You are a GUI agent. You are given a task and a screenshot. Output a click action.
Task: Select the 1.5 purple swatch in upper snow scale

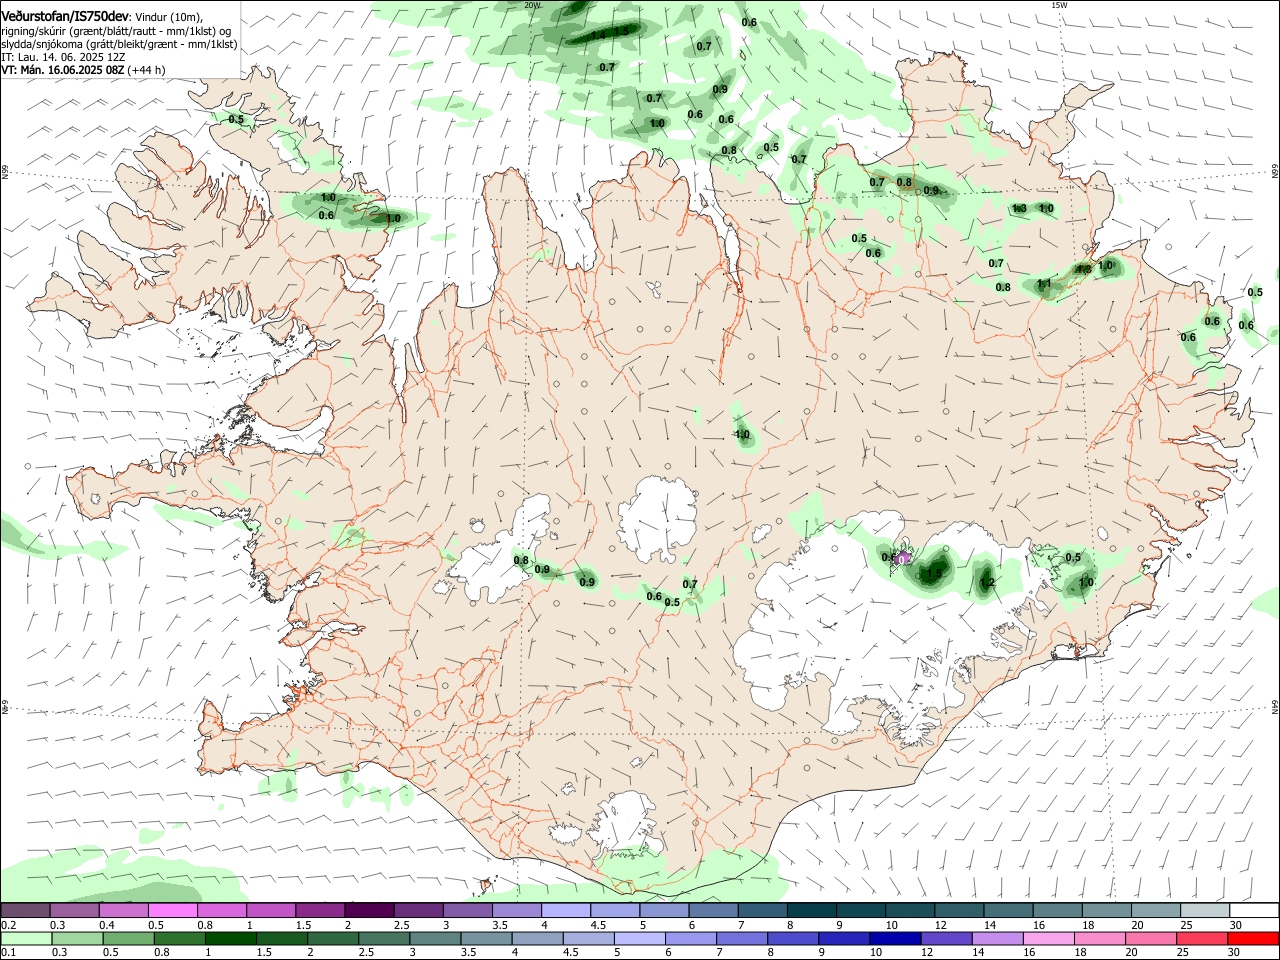pyautogui.click(x=319, y=911)
